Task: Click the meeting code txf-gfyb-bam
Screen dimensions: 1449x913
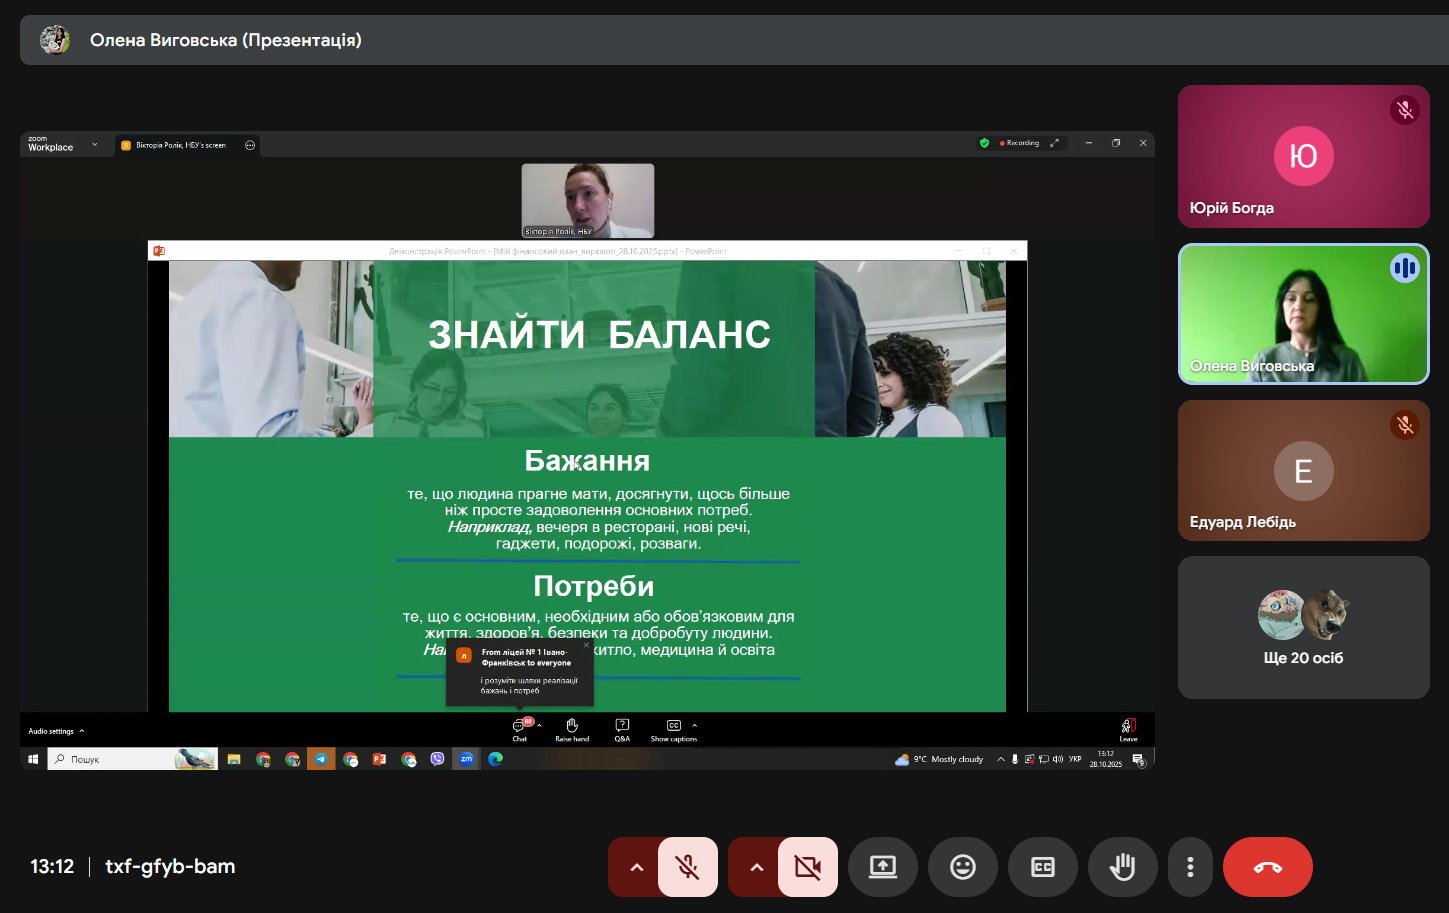Action: point(170,867)
